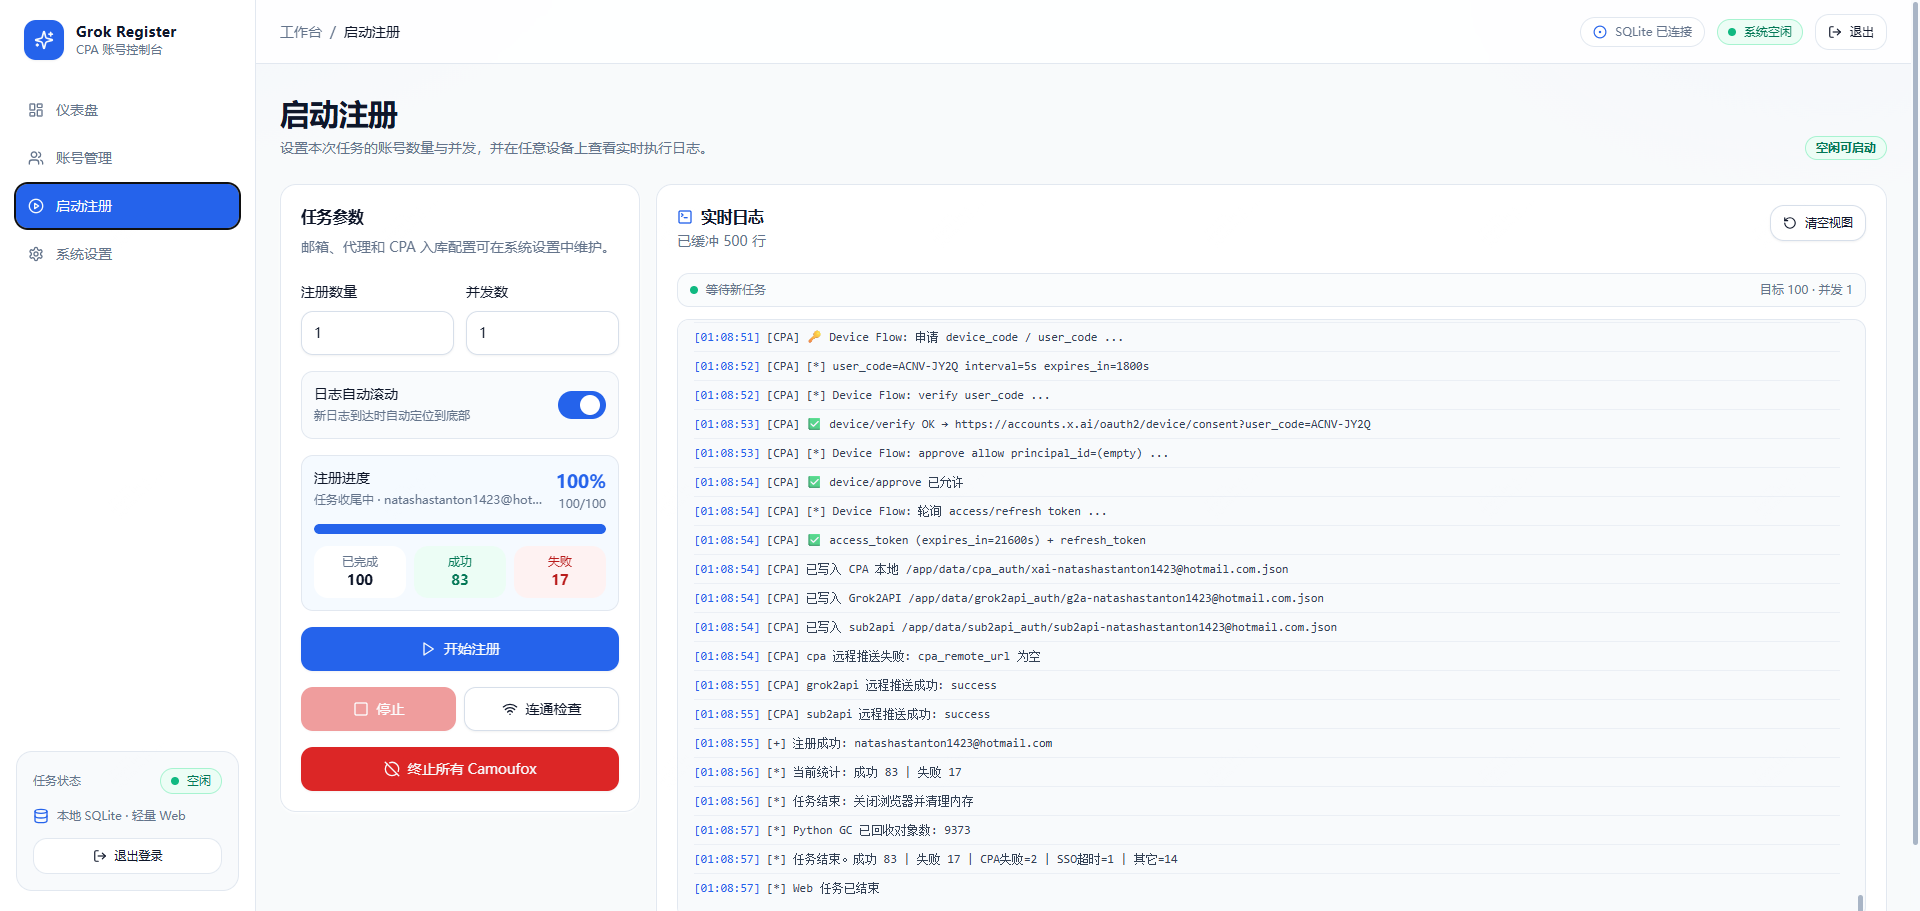1920x911 pixels.
Task: Click the 注册数量 input field
Action: click(377, 333)
